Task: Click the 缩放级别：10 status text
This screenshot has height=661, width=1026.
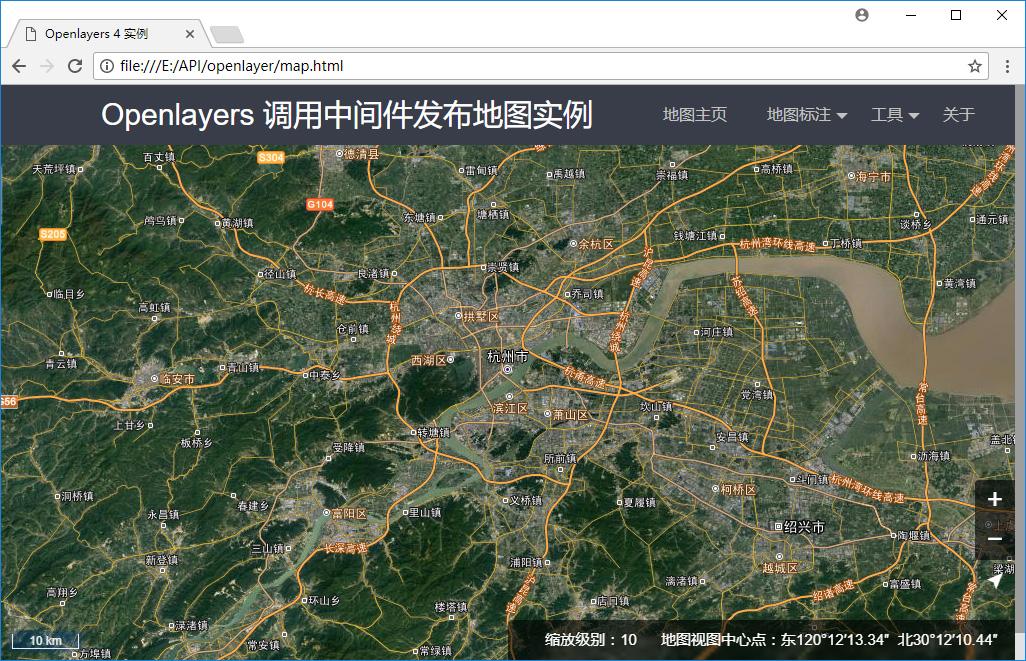Action: click(x=591, y=639)
